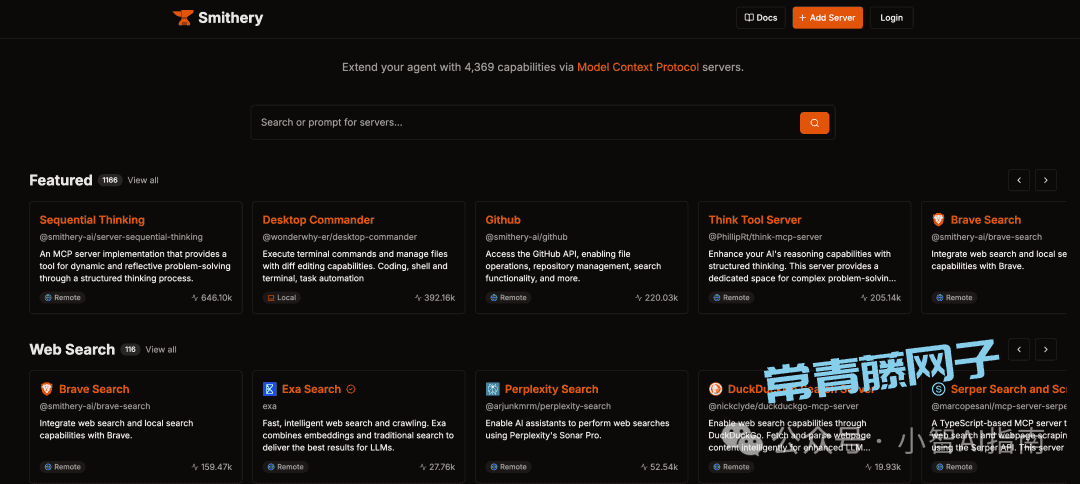Open the Desktop Commander server title
Image resolution: width=1080 pixels, height=484 pixels.
click(318, 220)
